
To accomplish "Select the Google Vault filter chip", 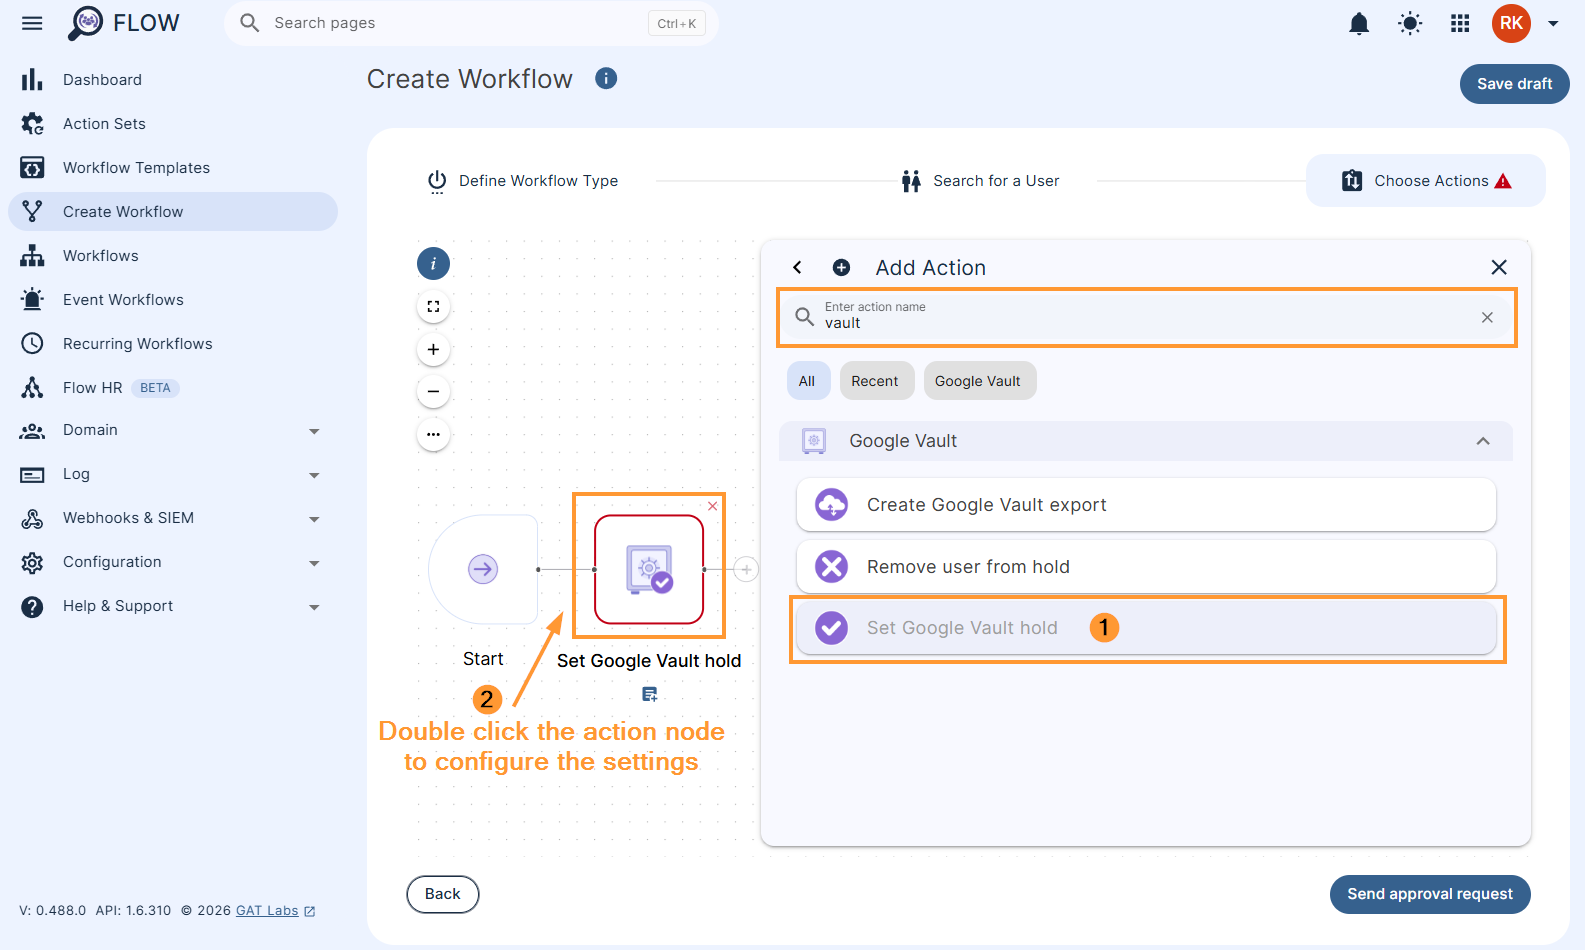I will pyautogui.click(x=978, y=381).
